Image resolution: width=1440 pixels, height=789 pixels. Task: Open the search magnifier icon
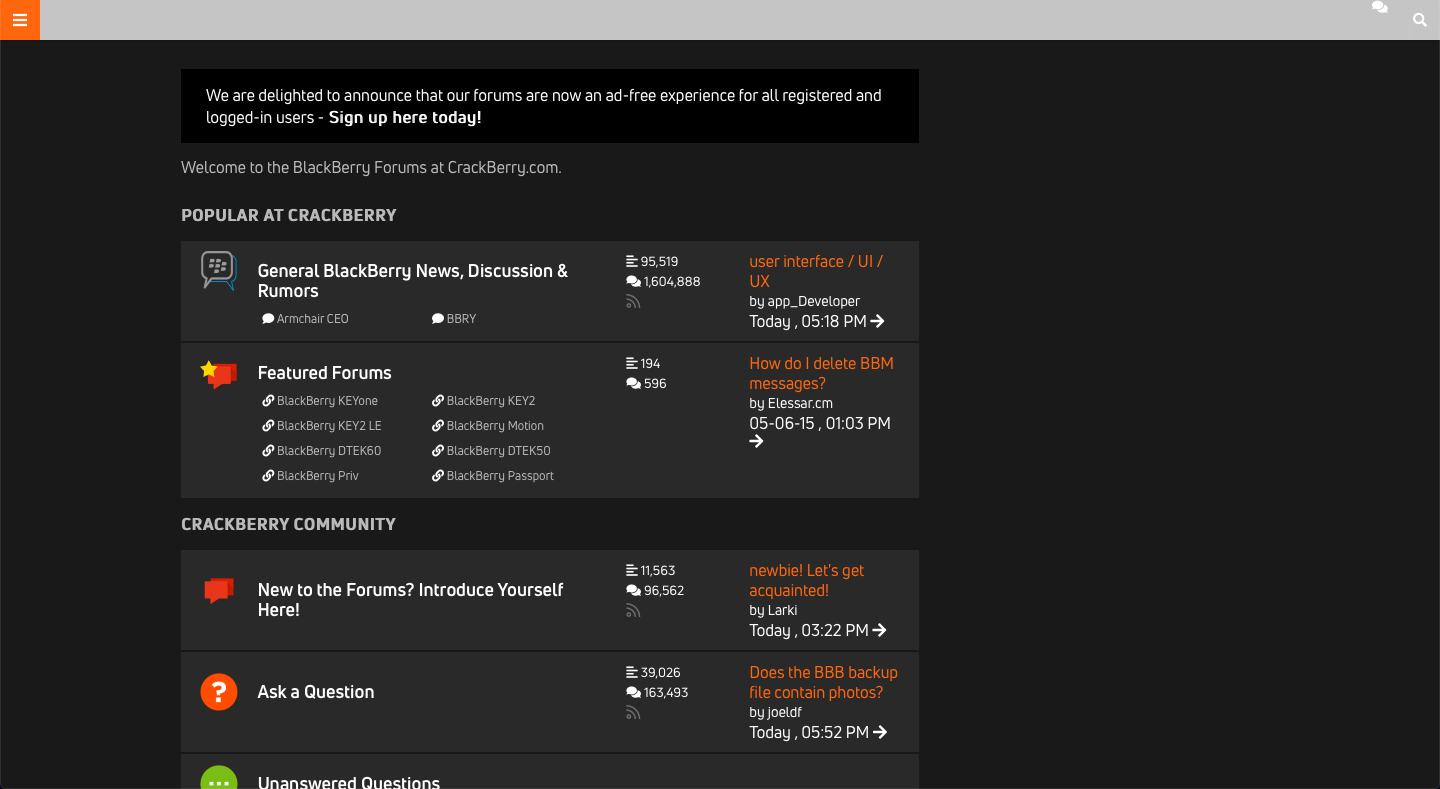[x=1419, y=20]
